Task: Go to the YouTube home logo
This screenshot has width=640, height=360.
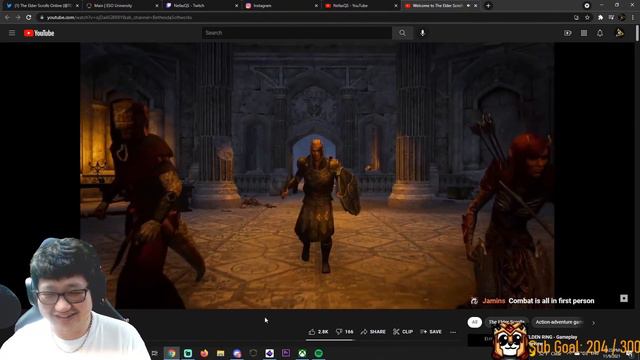Action: pos(39,33)
